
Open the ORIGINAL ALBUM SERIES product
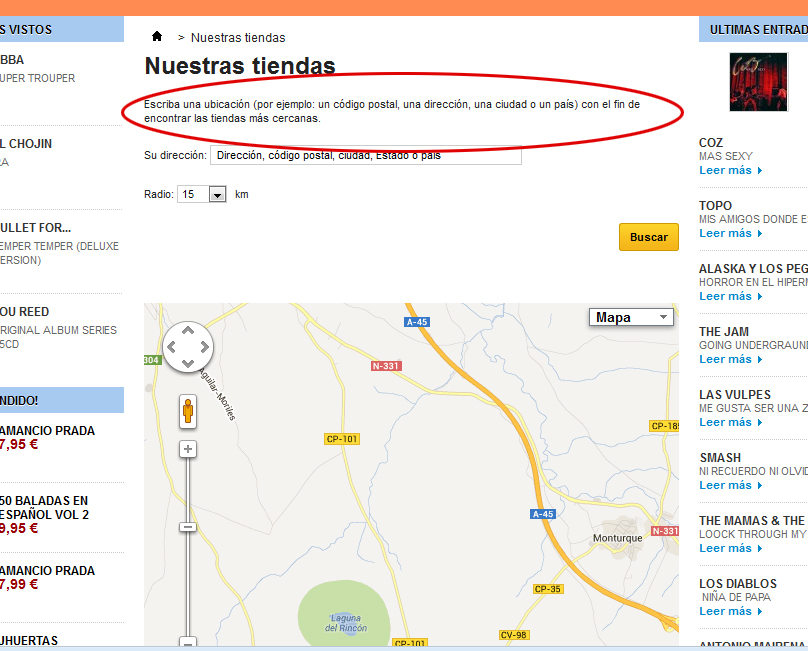click(58, 337)
